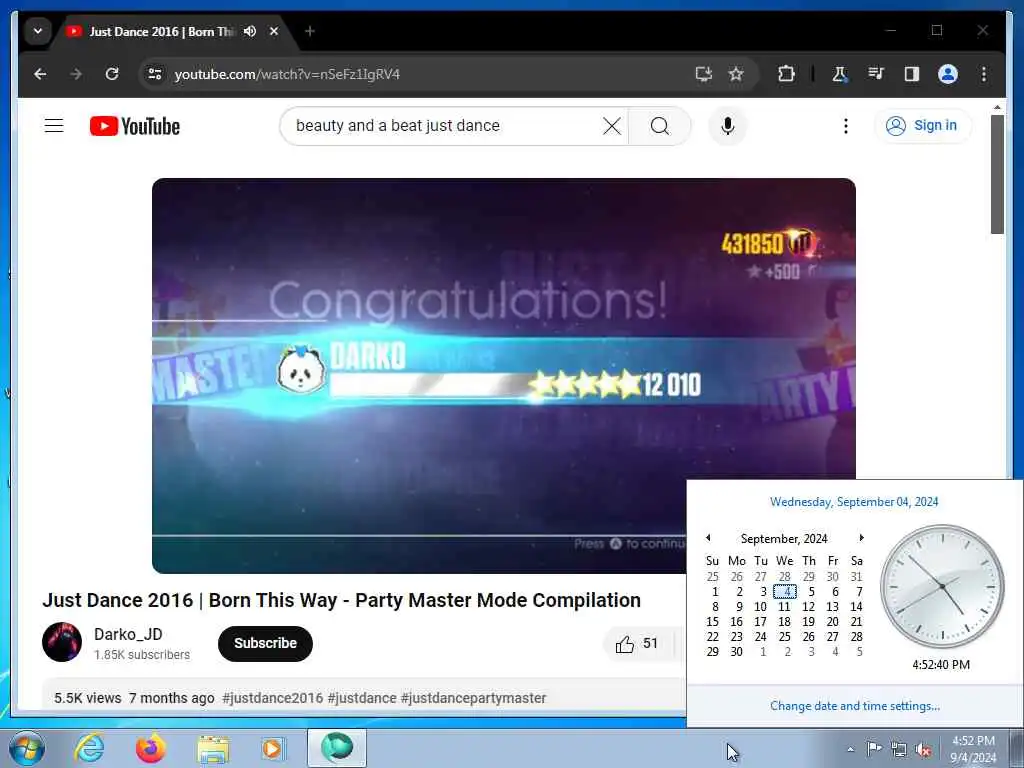Close the Just Dance 2016 browser tab
Viewport: 1024px width, 768px height.
(x=274, y=31)
